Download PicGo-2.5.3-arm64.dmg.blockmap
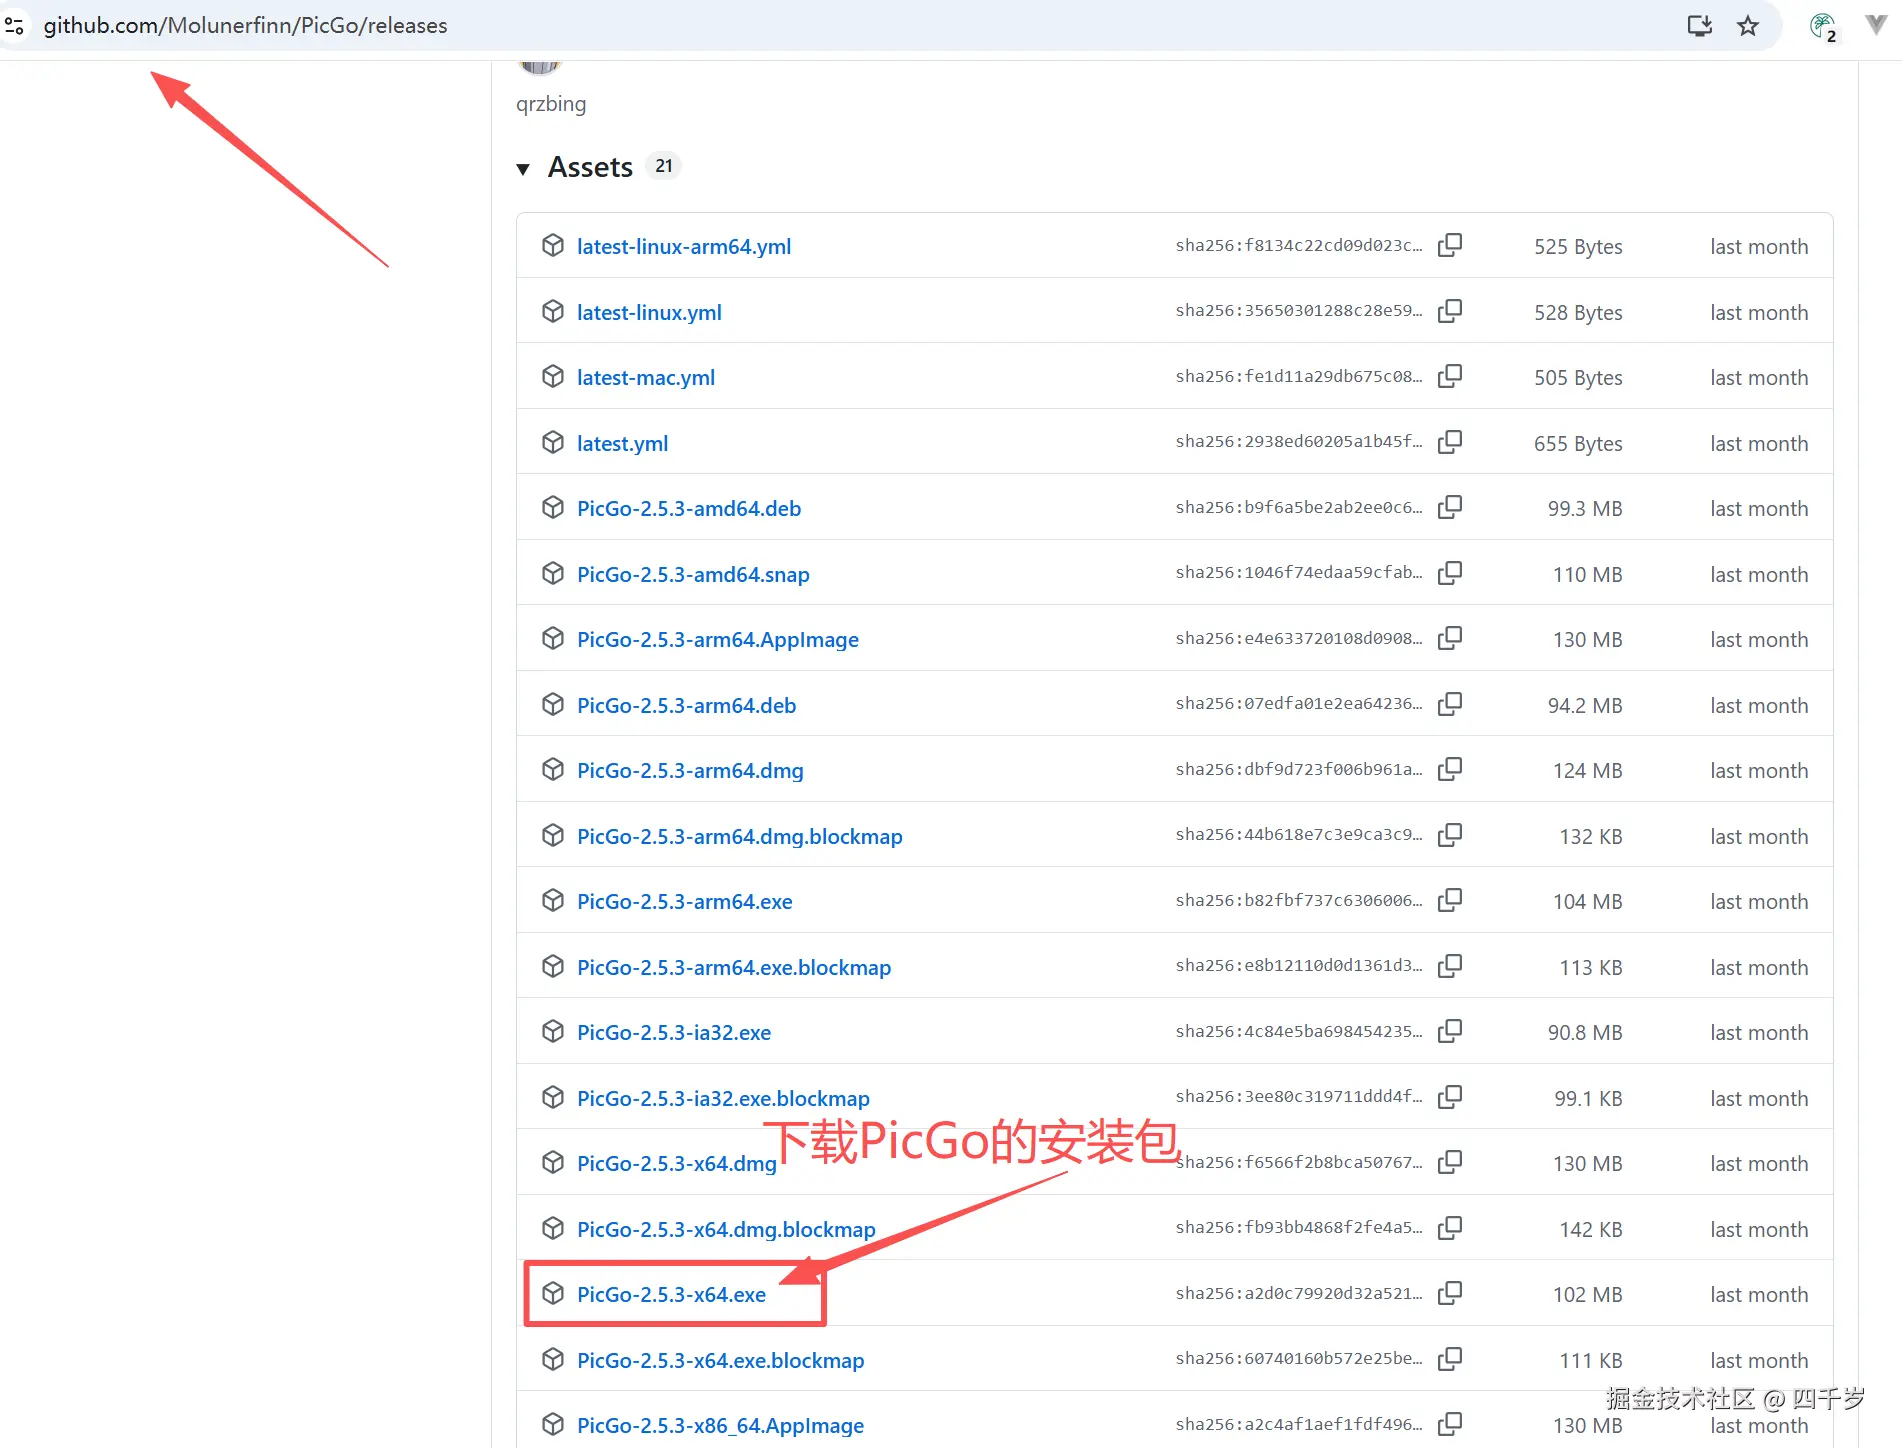The height and width of the screenshot is (1448, 1902). point(740,836)
